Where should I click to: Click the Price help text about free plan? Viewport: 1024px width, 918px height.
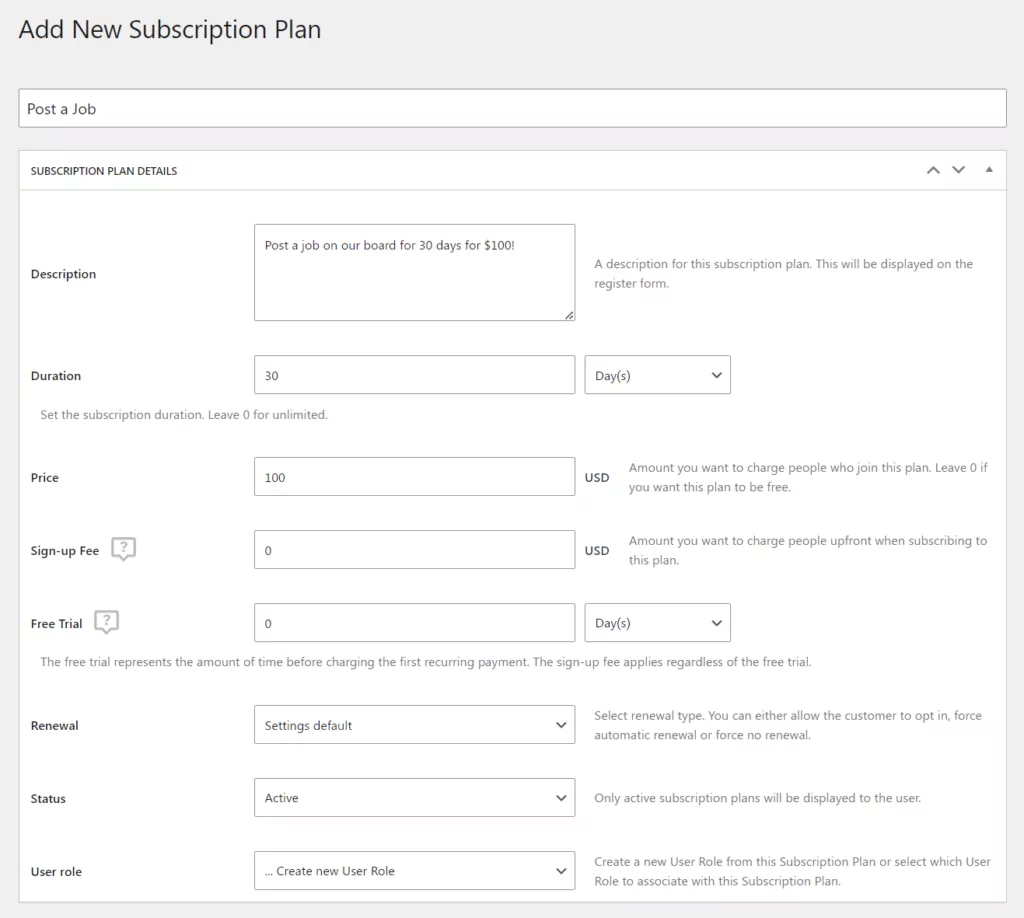tap(808, 477)
